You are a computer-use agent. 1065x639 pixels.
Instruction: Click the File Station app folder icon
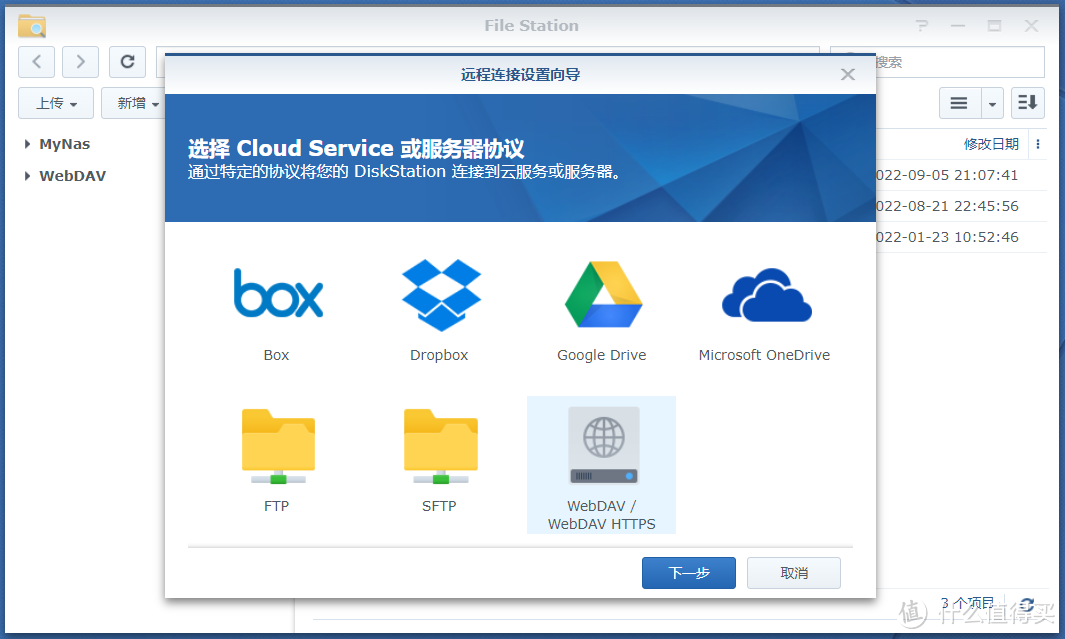pos(32,26)
